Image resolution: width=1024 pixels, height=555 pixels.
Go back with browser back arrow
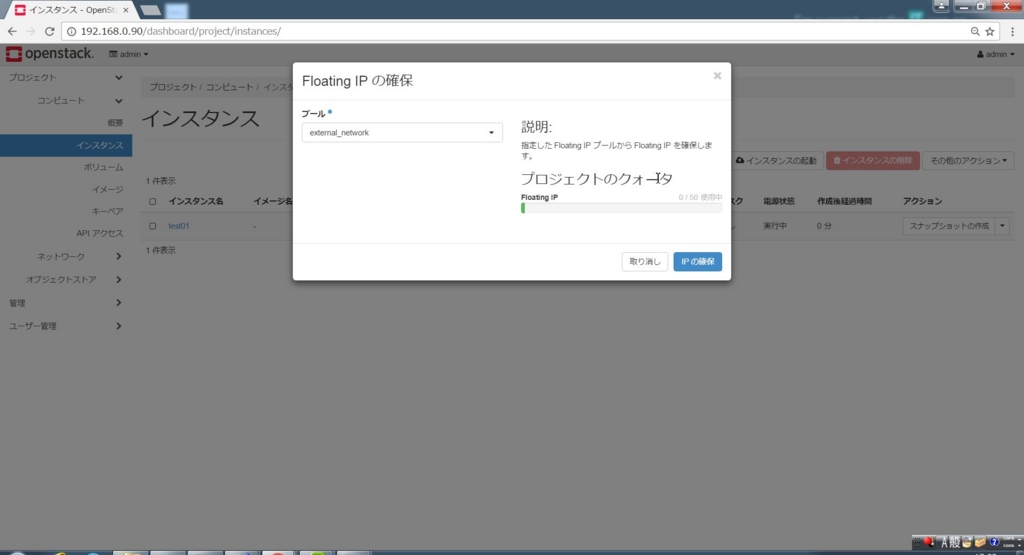pos(12,31)
